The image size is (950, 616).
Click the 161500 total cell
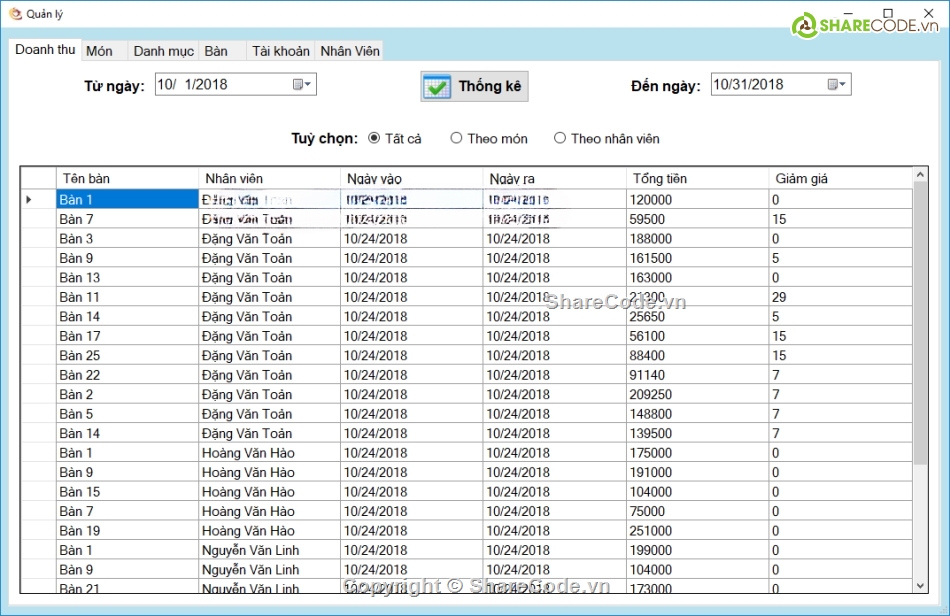pos(697,258)
